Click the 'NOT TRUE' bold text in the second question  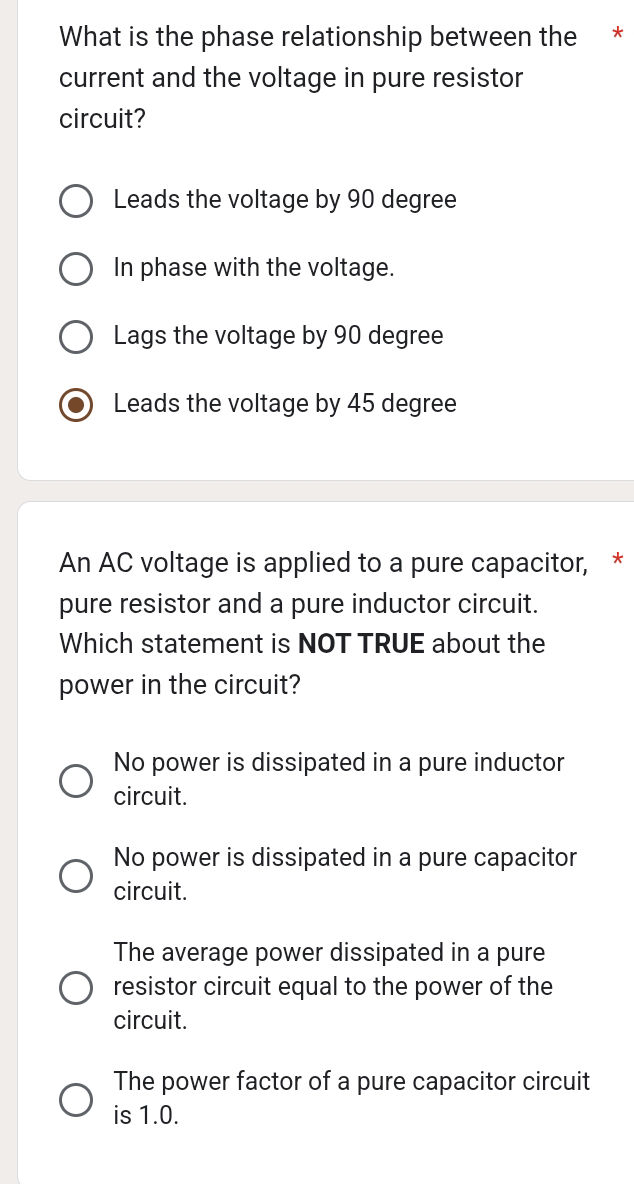(362, 644)
